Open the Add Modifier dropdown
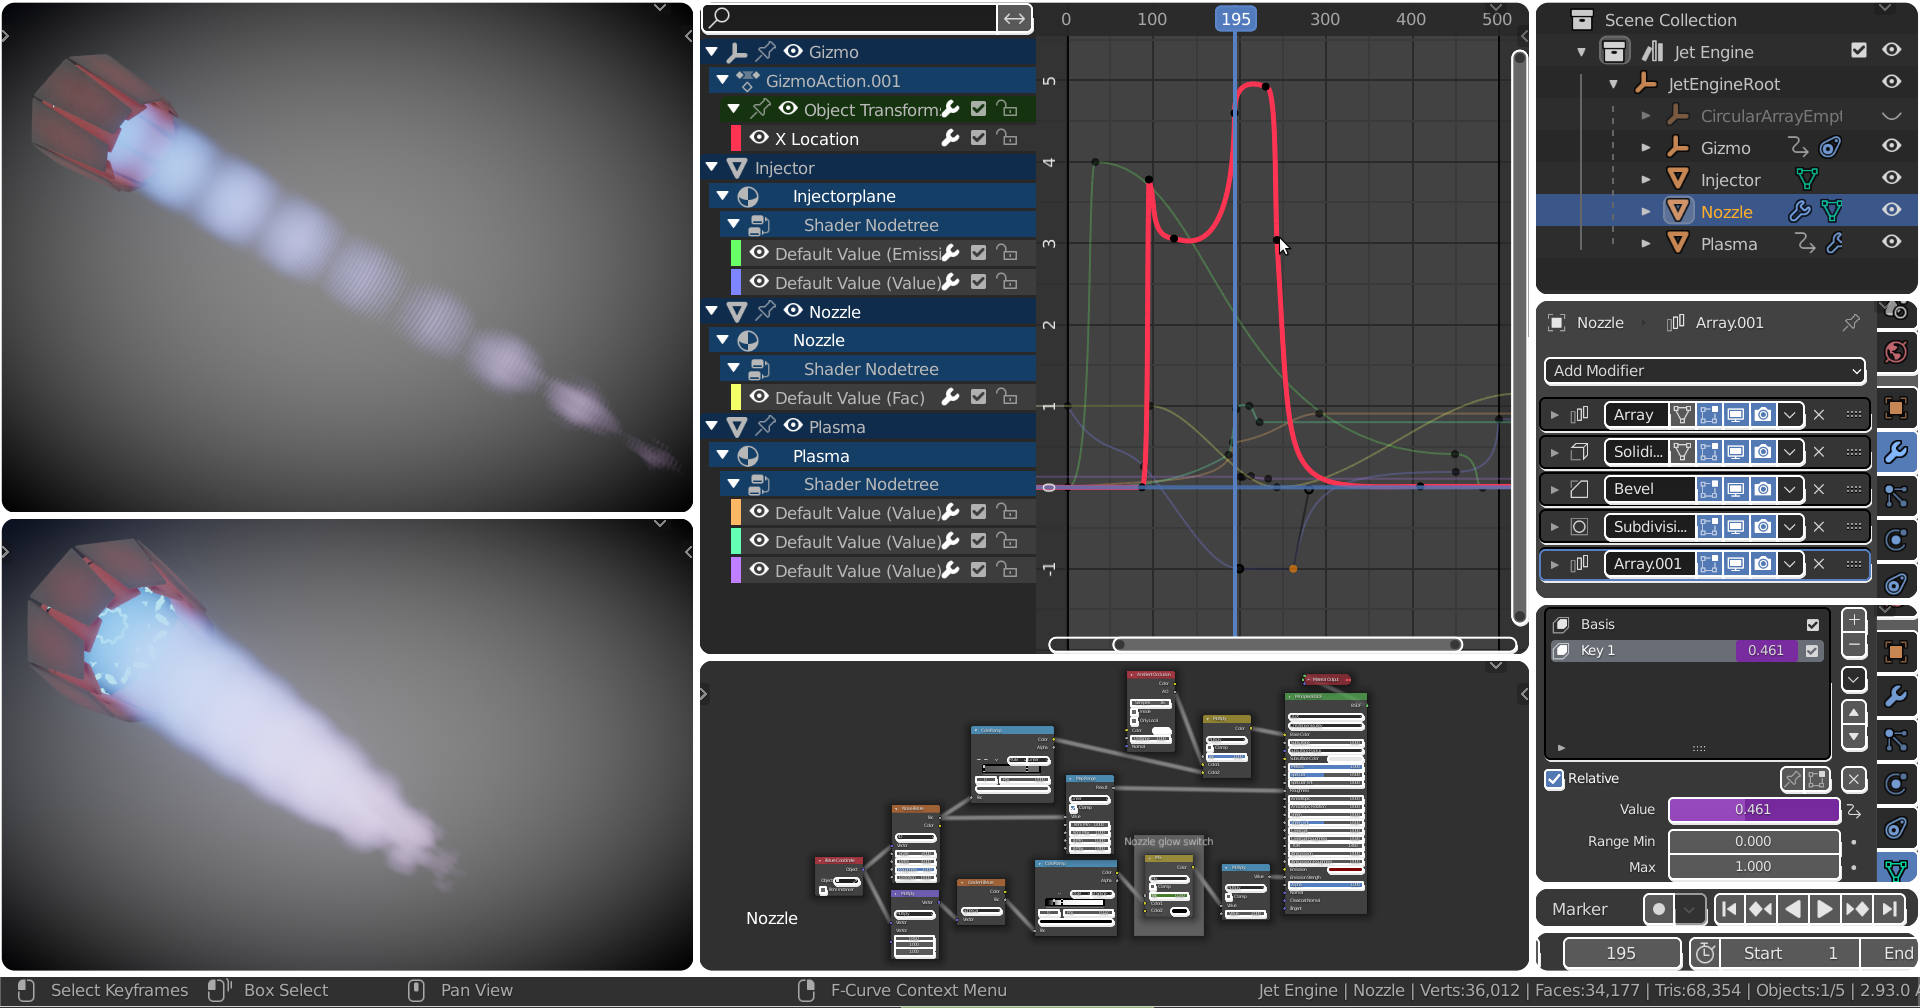Screen dimensions: 1920x1008 point(1703,370)
